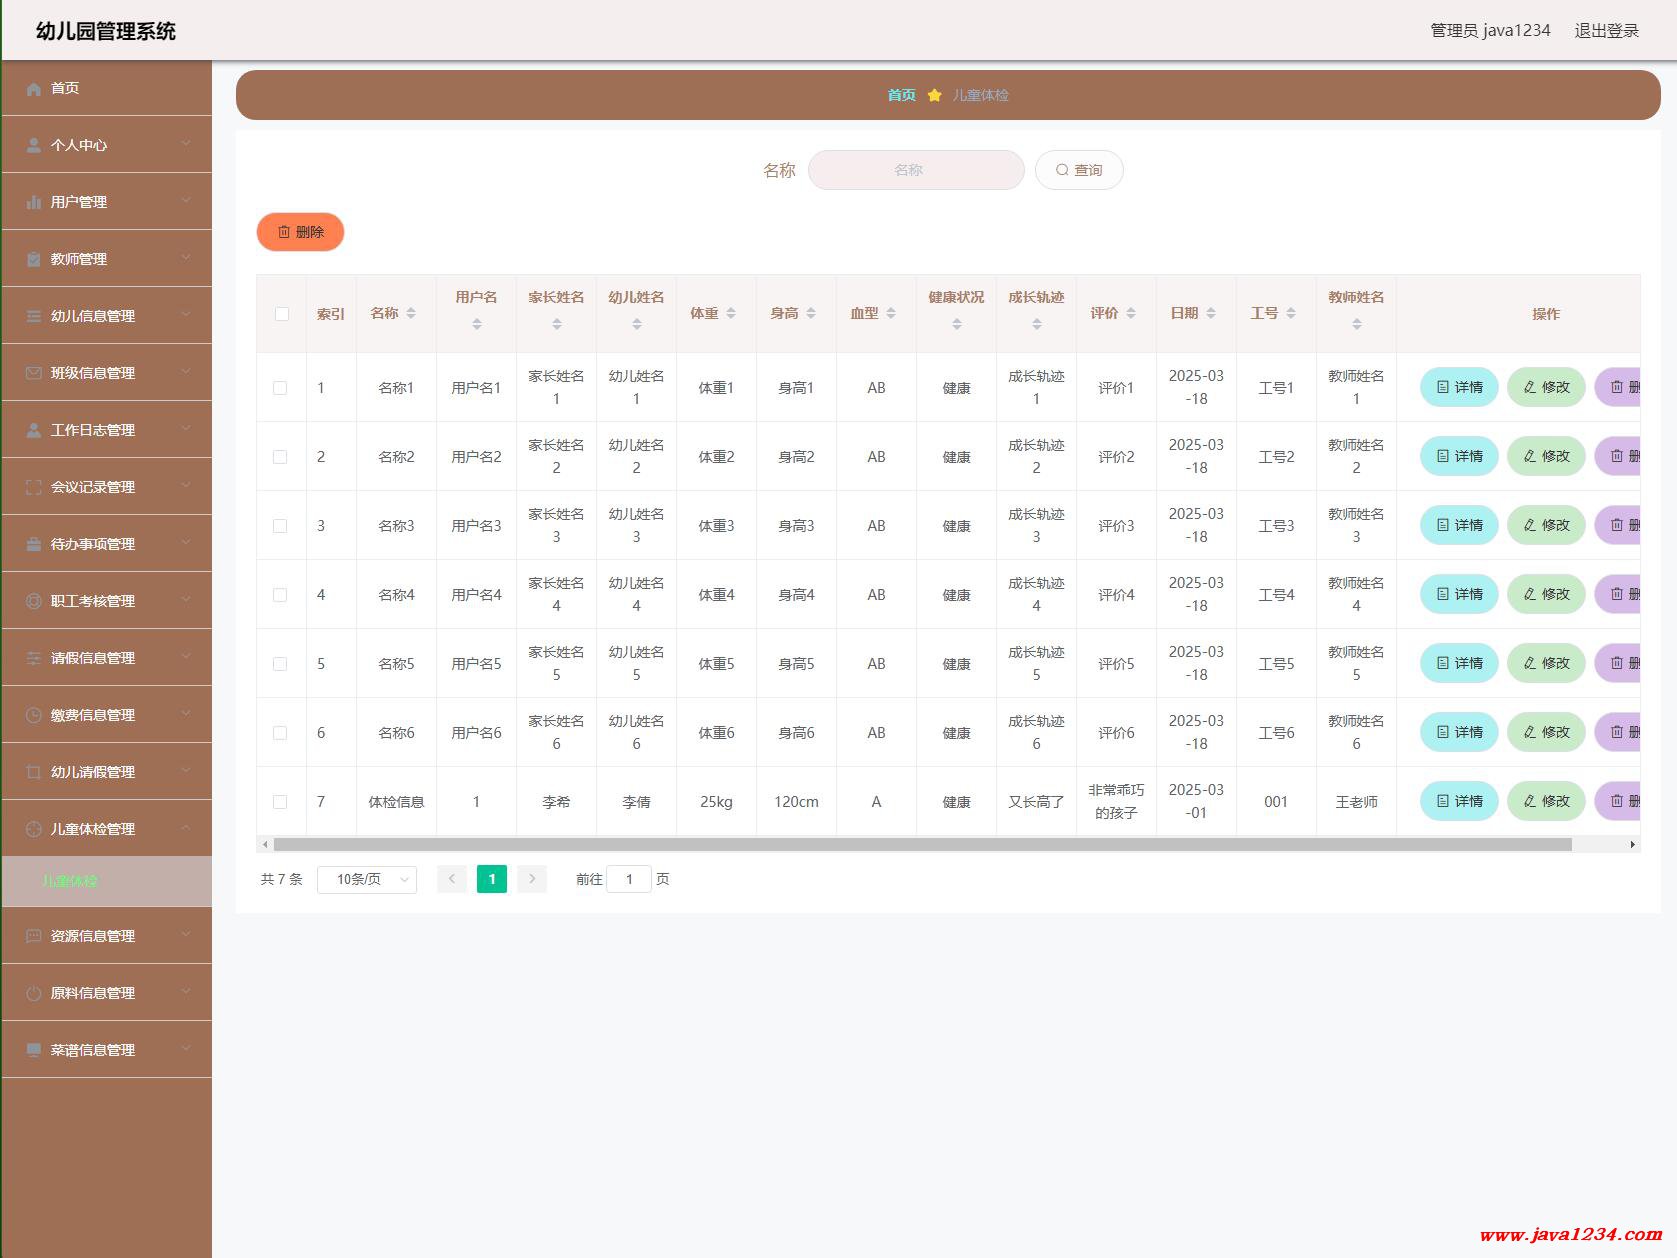Expand 教师管理 menu chevron
The image size is (1677, 1258).
[x=186, y=259]
